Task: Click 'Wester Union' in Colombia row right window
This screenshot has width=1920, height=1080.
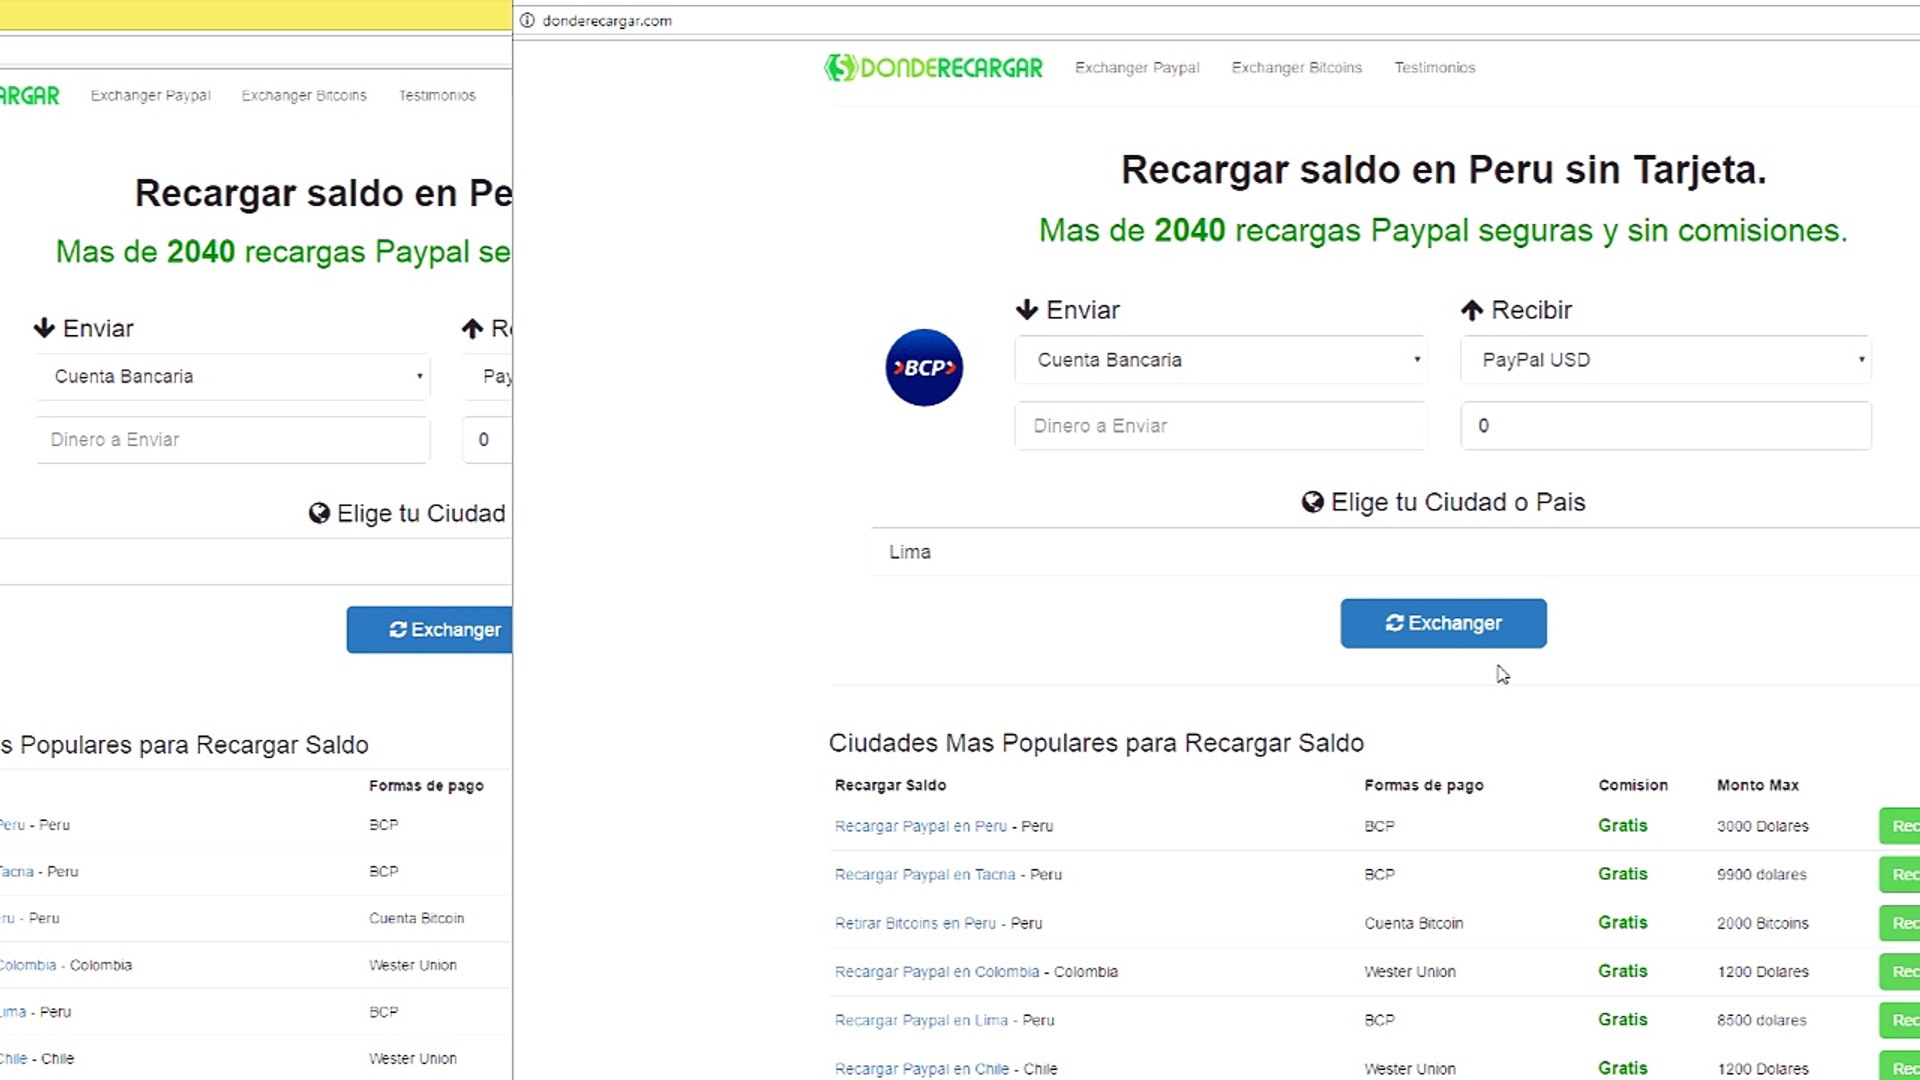Action: tap(1410, 971)
